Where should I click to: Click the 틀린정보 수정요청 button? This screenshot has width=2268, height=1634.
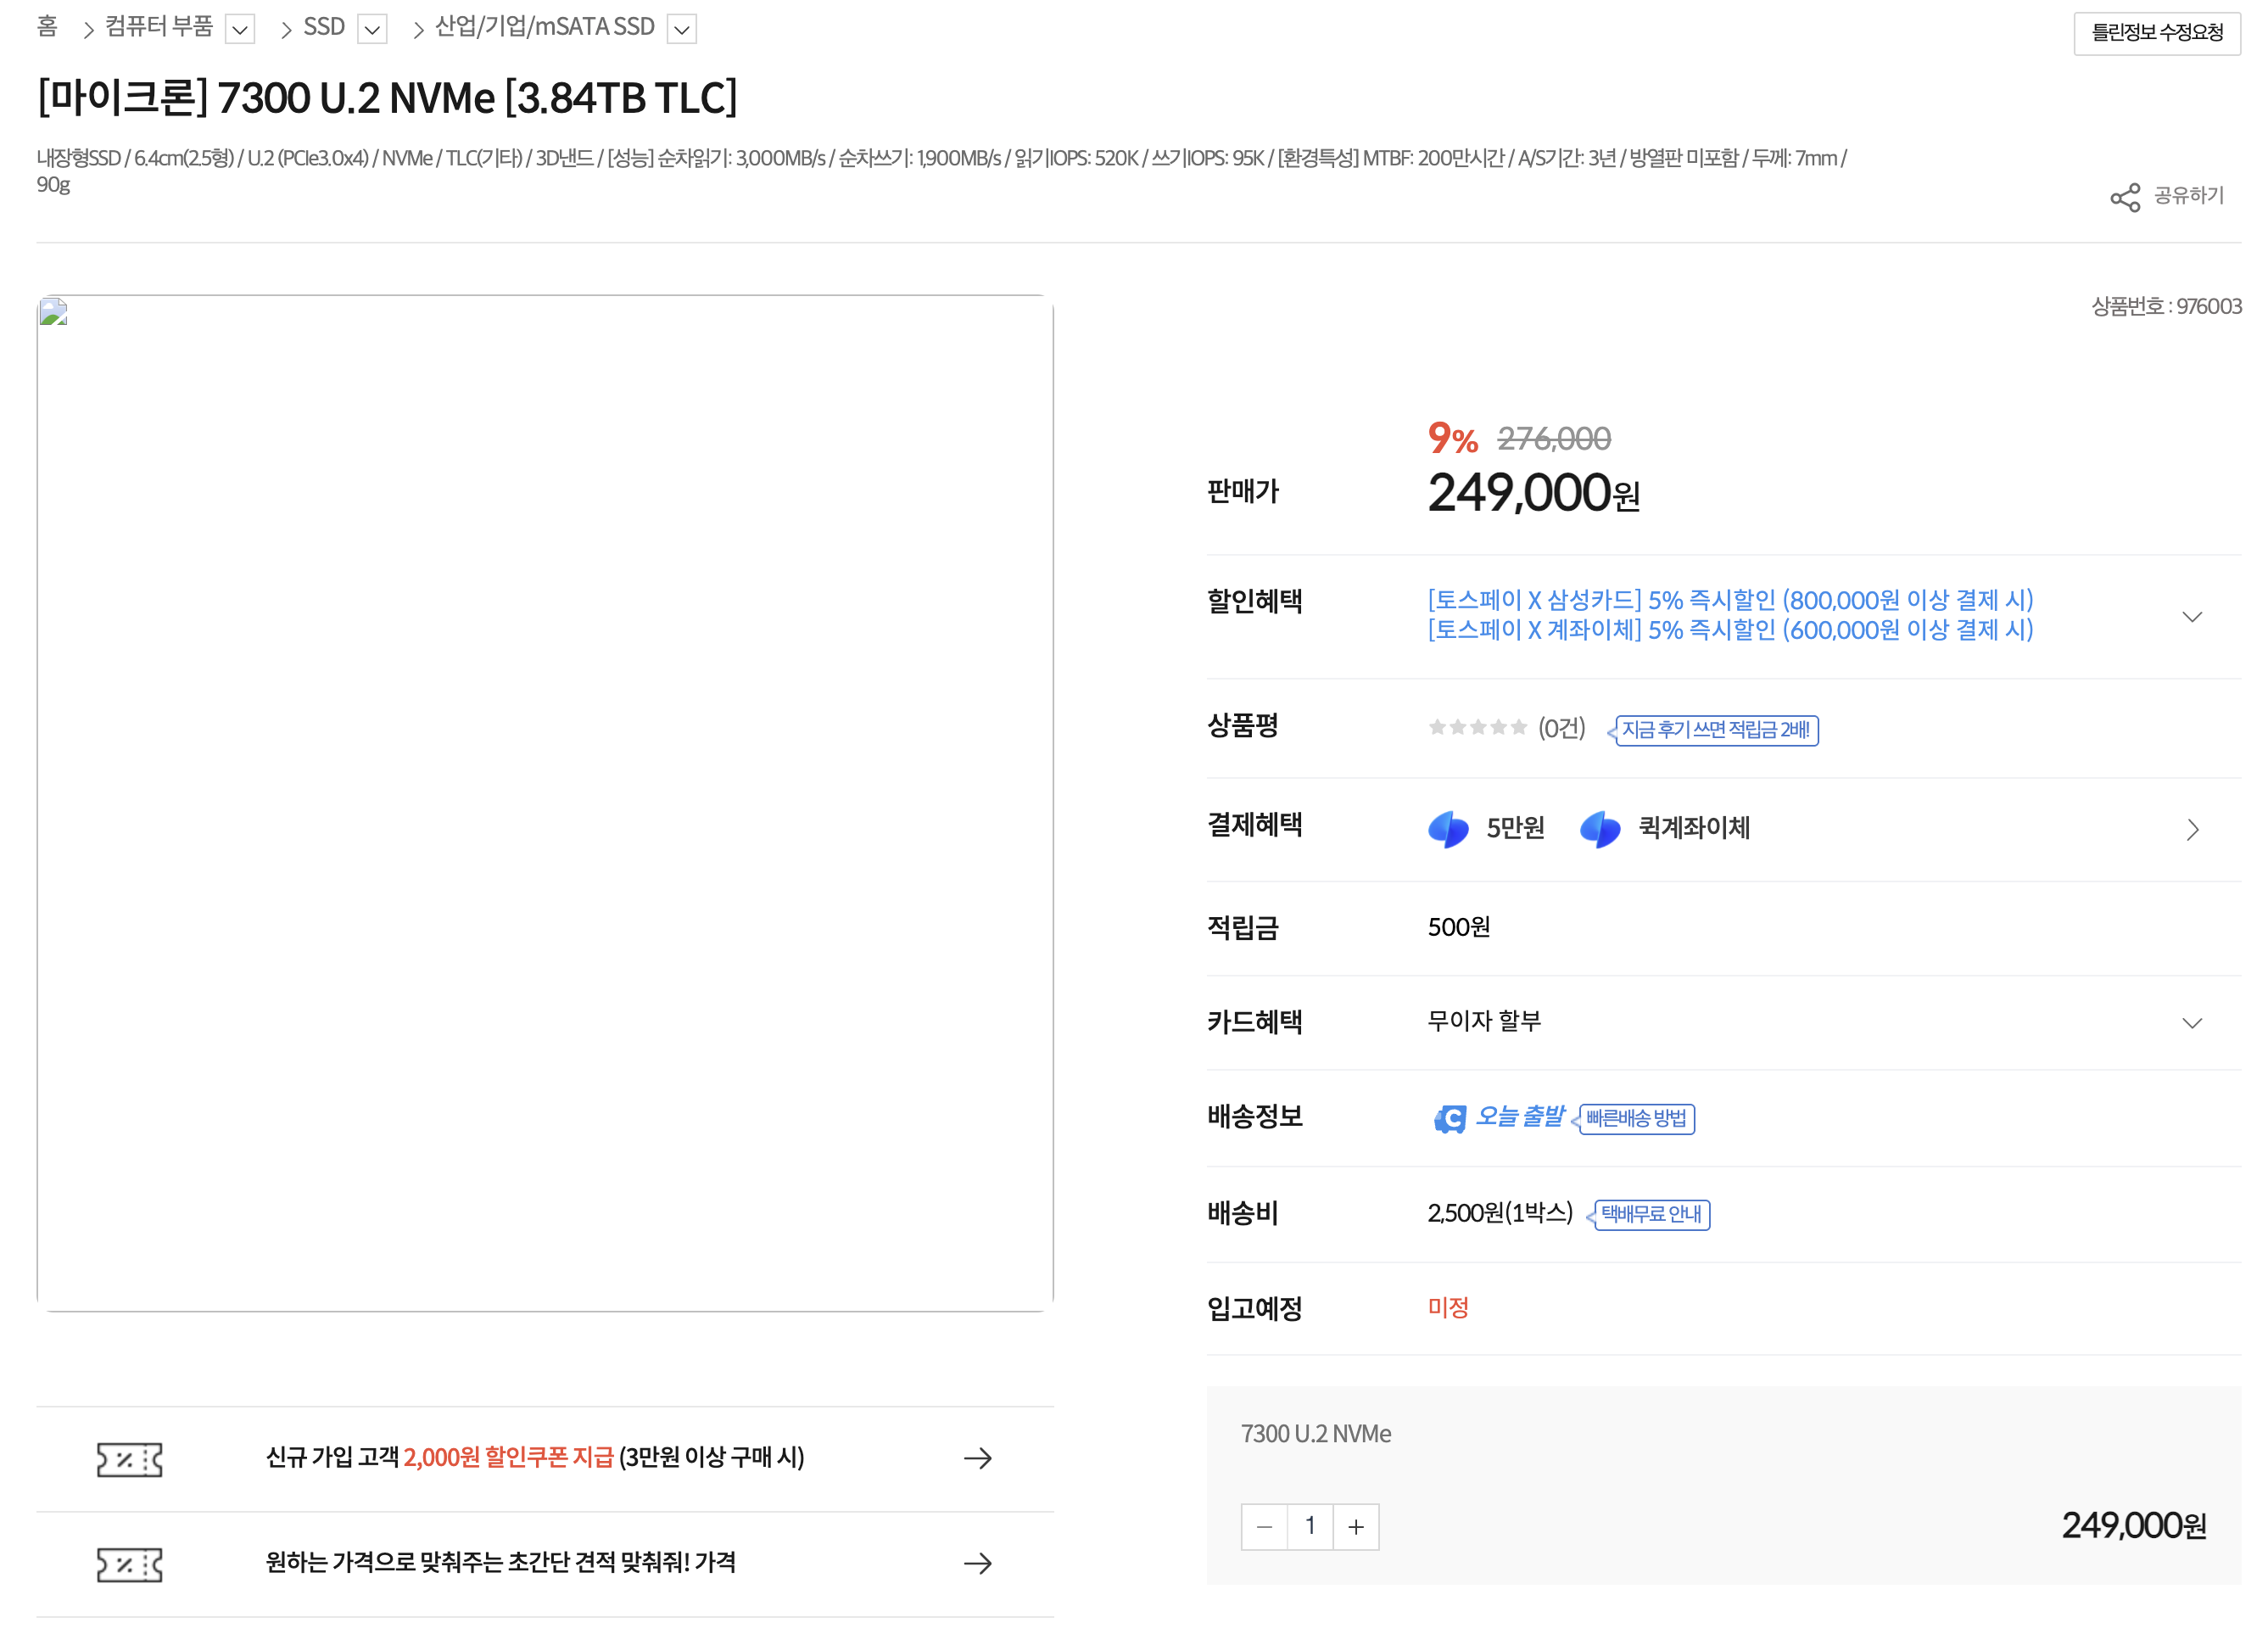[2156, 33]
